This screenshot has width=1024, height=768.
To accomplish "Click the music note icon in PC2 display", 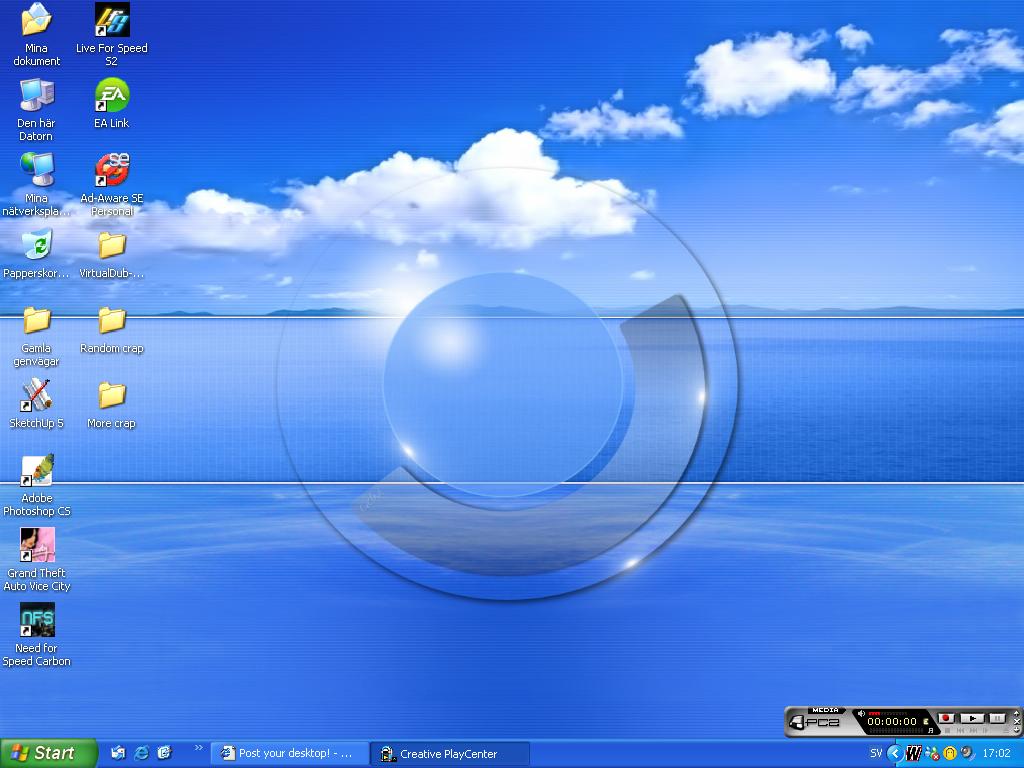I will click(931, 730).
